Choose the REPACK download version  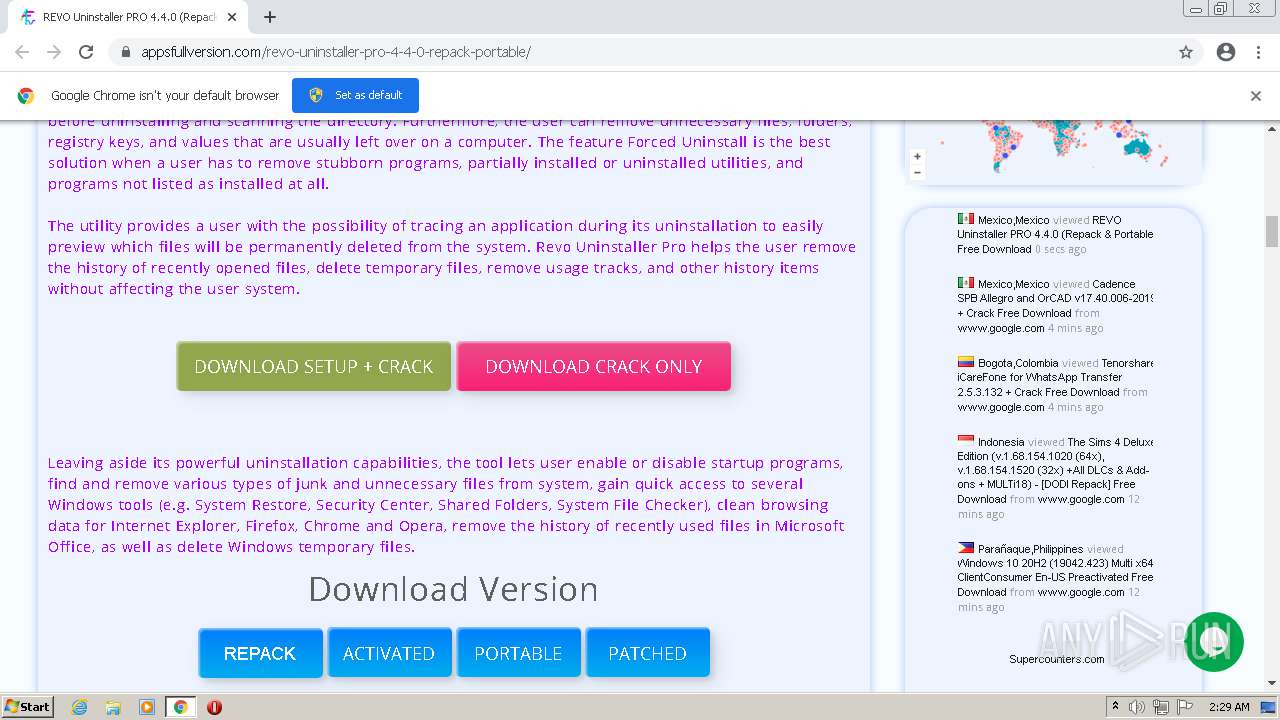(x=260, y=653)
